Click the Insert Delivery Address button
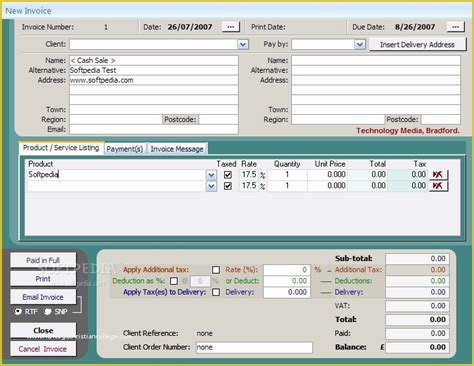Viewport: 474px width, 366px height. 417,45
